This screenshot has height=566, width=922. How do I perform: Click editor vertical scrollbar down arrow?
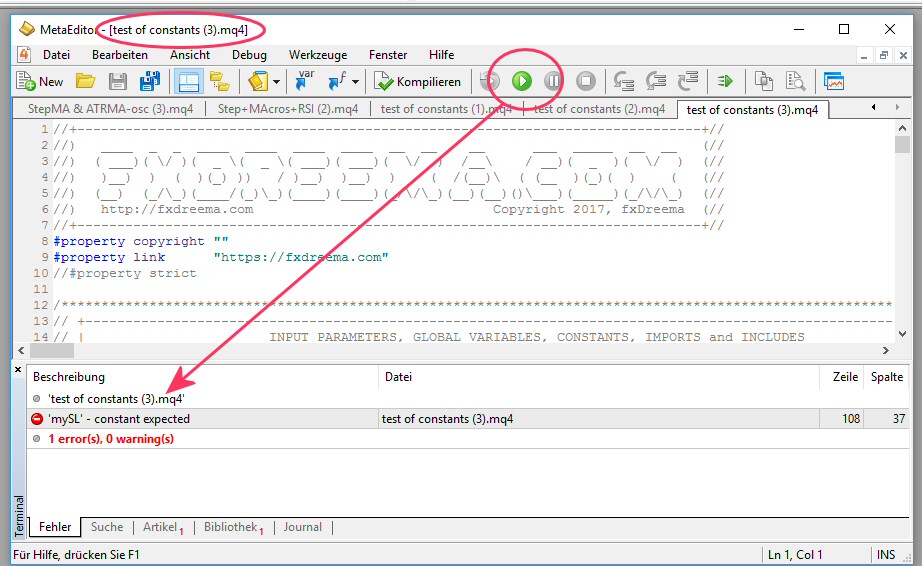click(903, 334)
